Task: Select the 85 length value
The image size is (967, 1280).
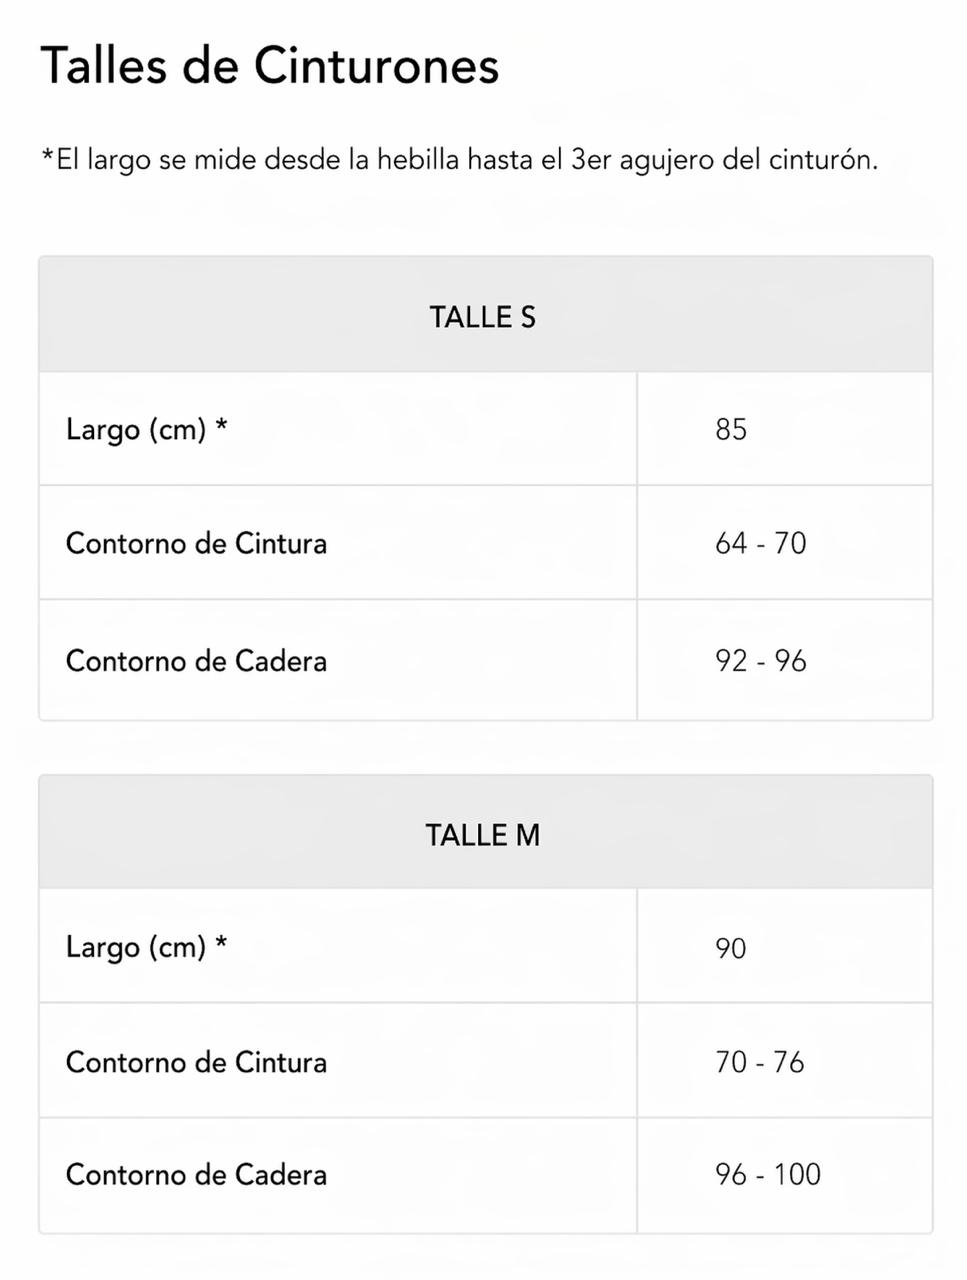Action: coord(731,430)
